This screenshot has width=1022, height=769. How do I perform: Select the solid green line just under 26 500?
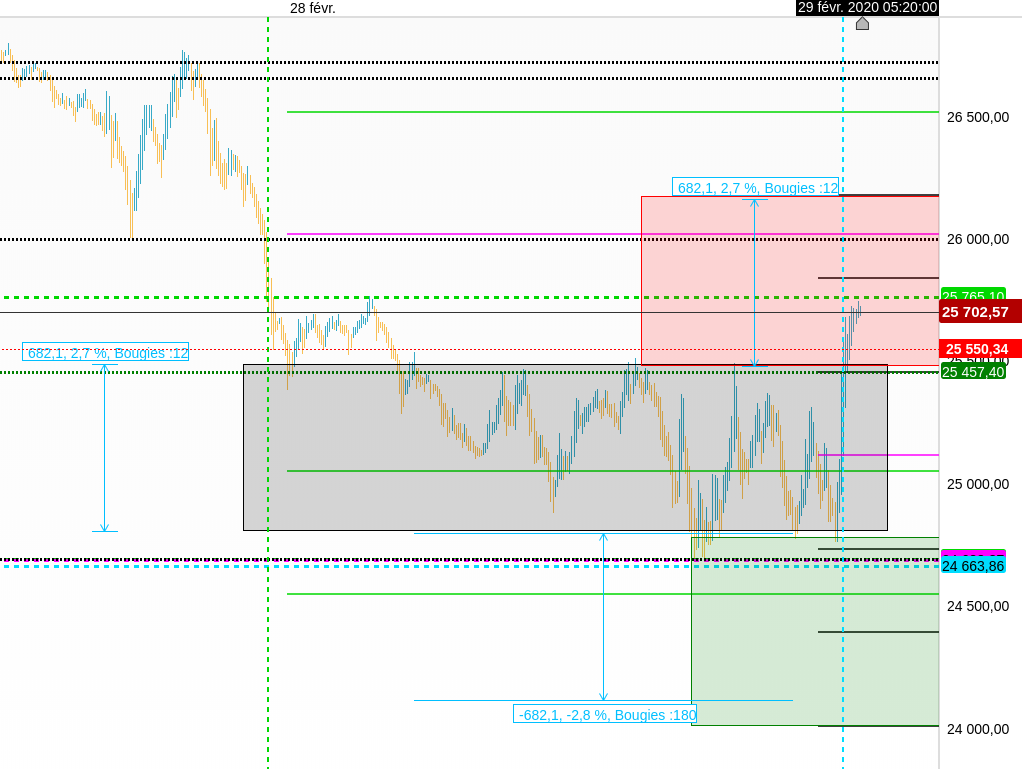(613, 112)
